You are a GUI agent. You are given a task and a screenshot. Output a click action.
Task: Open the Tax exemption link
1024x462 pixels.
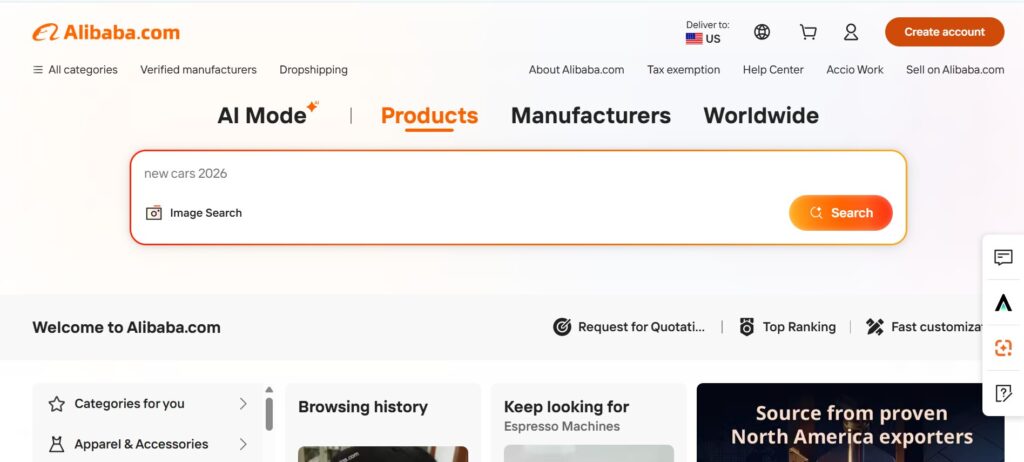coord(683,69)
